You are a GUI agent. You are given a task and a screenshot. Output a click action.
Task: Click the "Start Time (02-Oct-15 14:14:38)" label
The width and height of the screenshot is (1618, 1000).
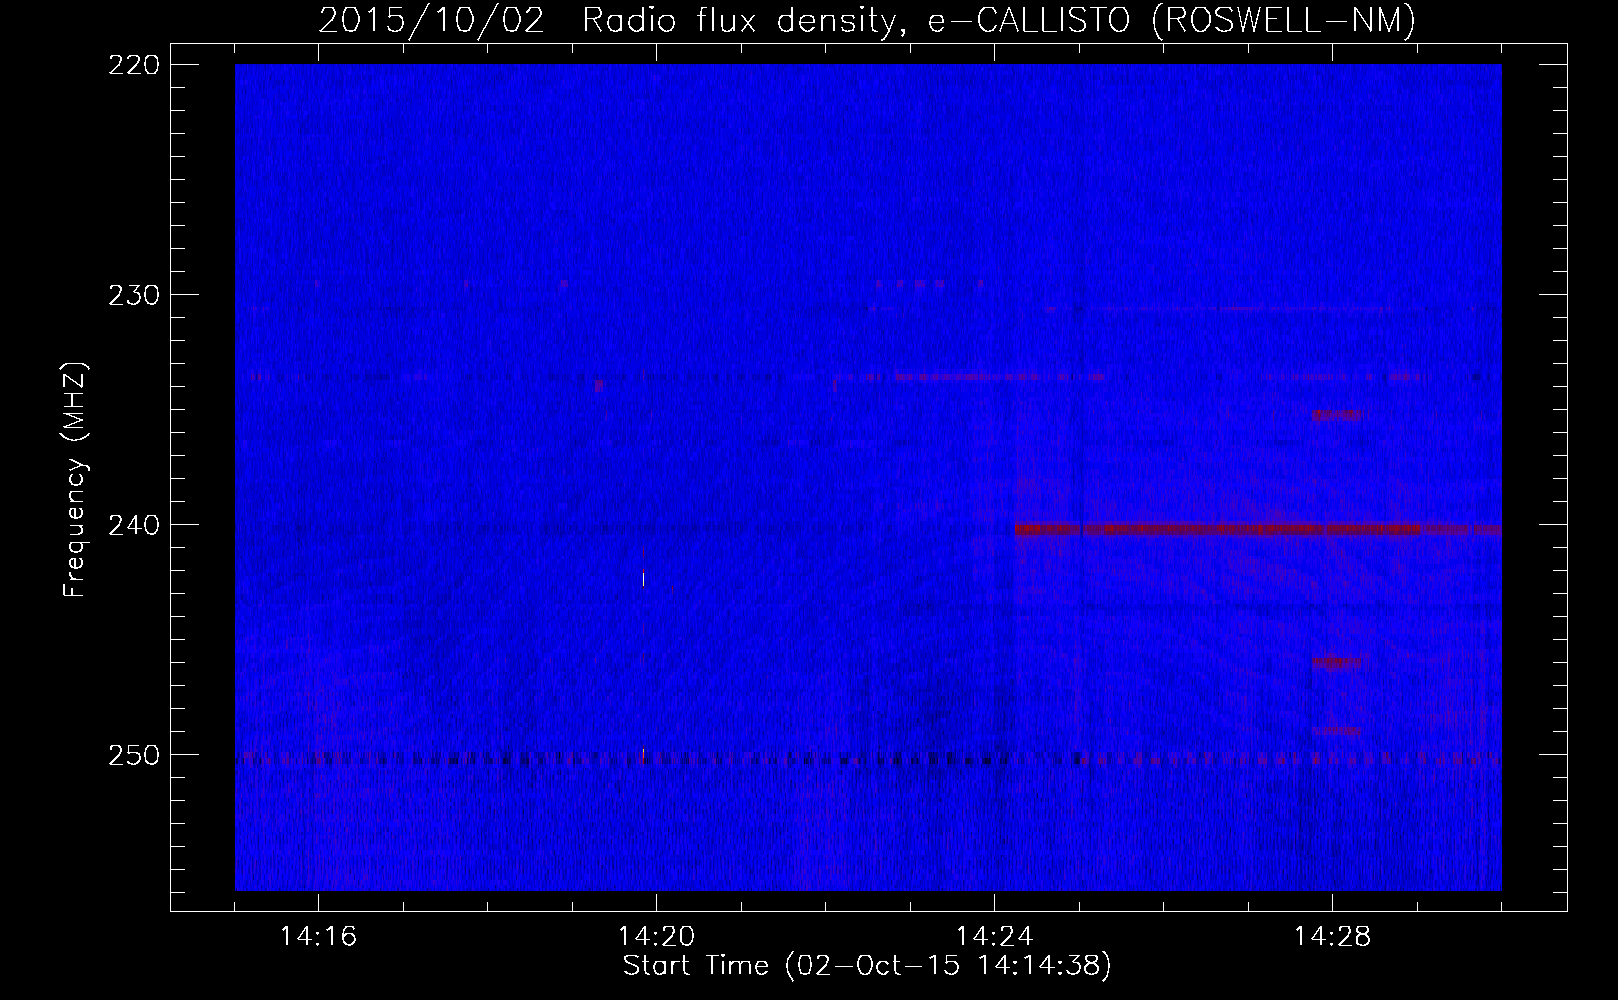coord(867,966)
